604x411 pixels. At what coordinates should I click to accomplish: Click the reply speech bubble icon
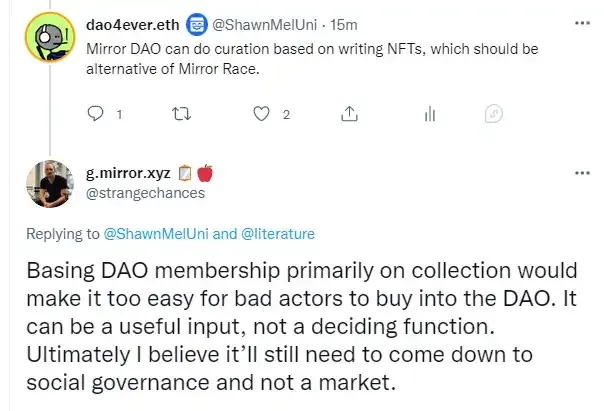click(96, 114)
